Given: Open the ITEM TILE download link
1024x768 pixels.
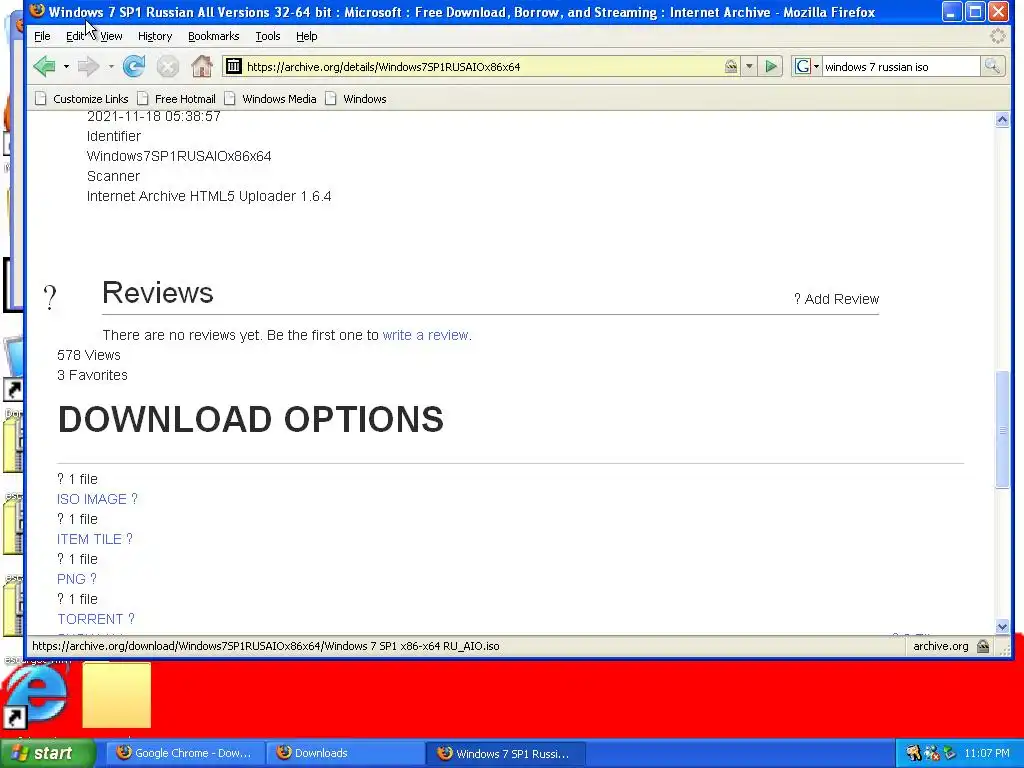Looking at the screenshot, I should [x=95, y=539].
